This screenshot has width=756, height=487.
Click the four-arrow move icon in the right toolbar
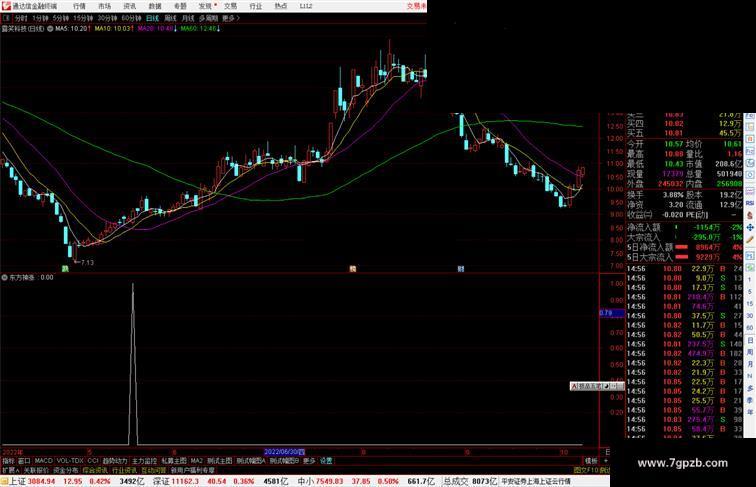point(750,227)
